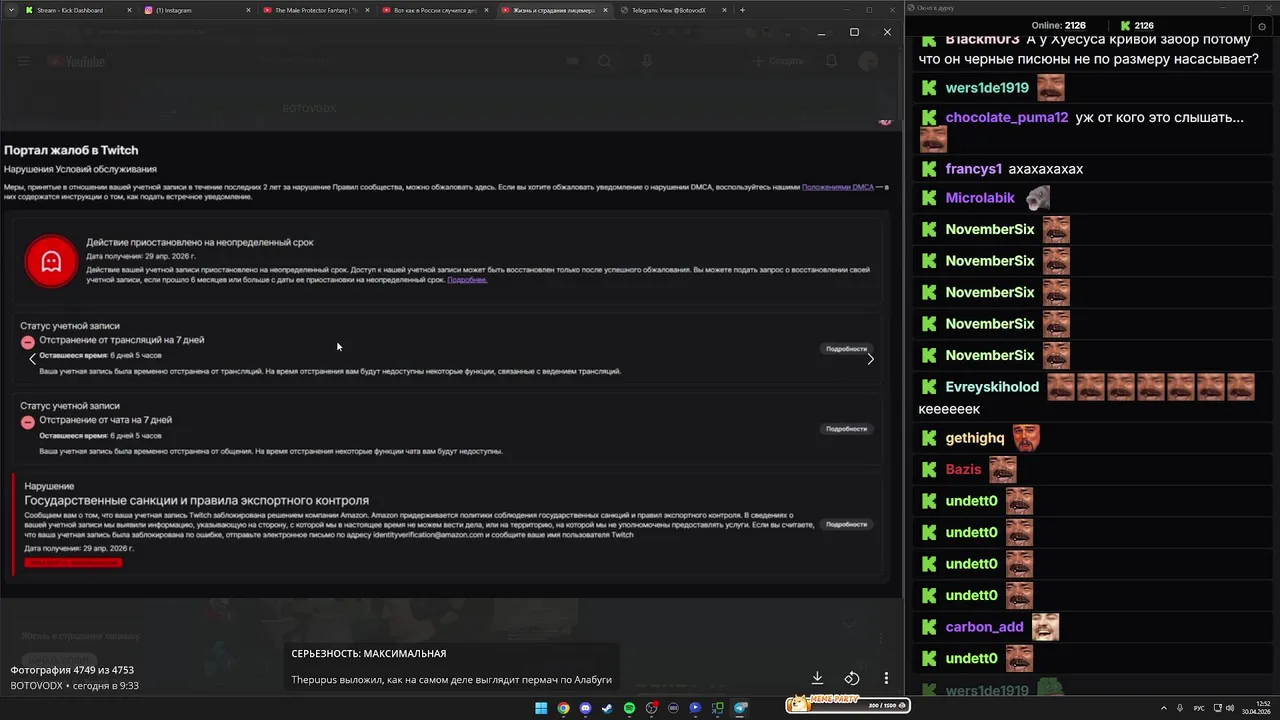Click the РУС language indicator

tap(1199, 708)
